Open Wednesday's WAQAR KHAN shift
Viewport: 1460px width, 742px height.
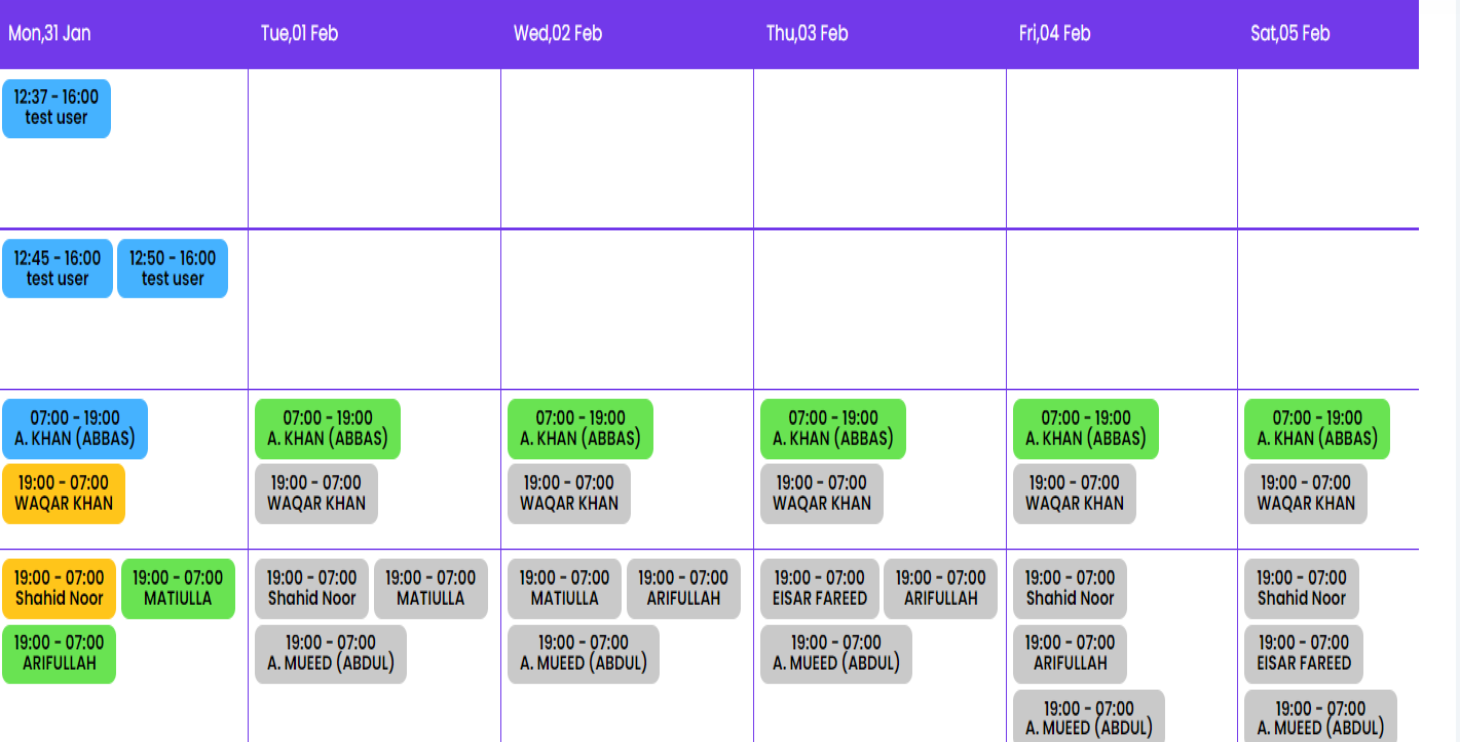click(x=569, y=493)
